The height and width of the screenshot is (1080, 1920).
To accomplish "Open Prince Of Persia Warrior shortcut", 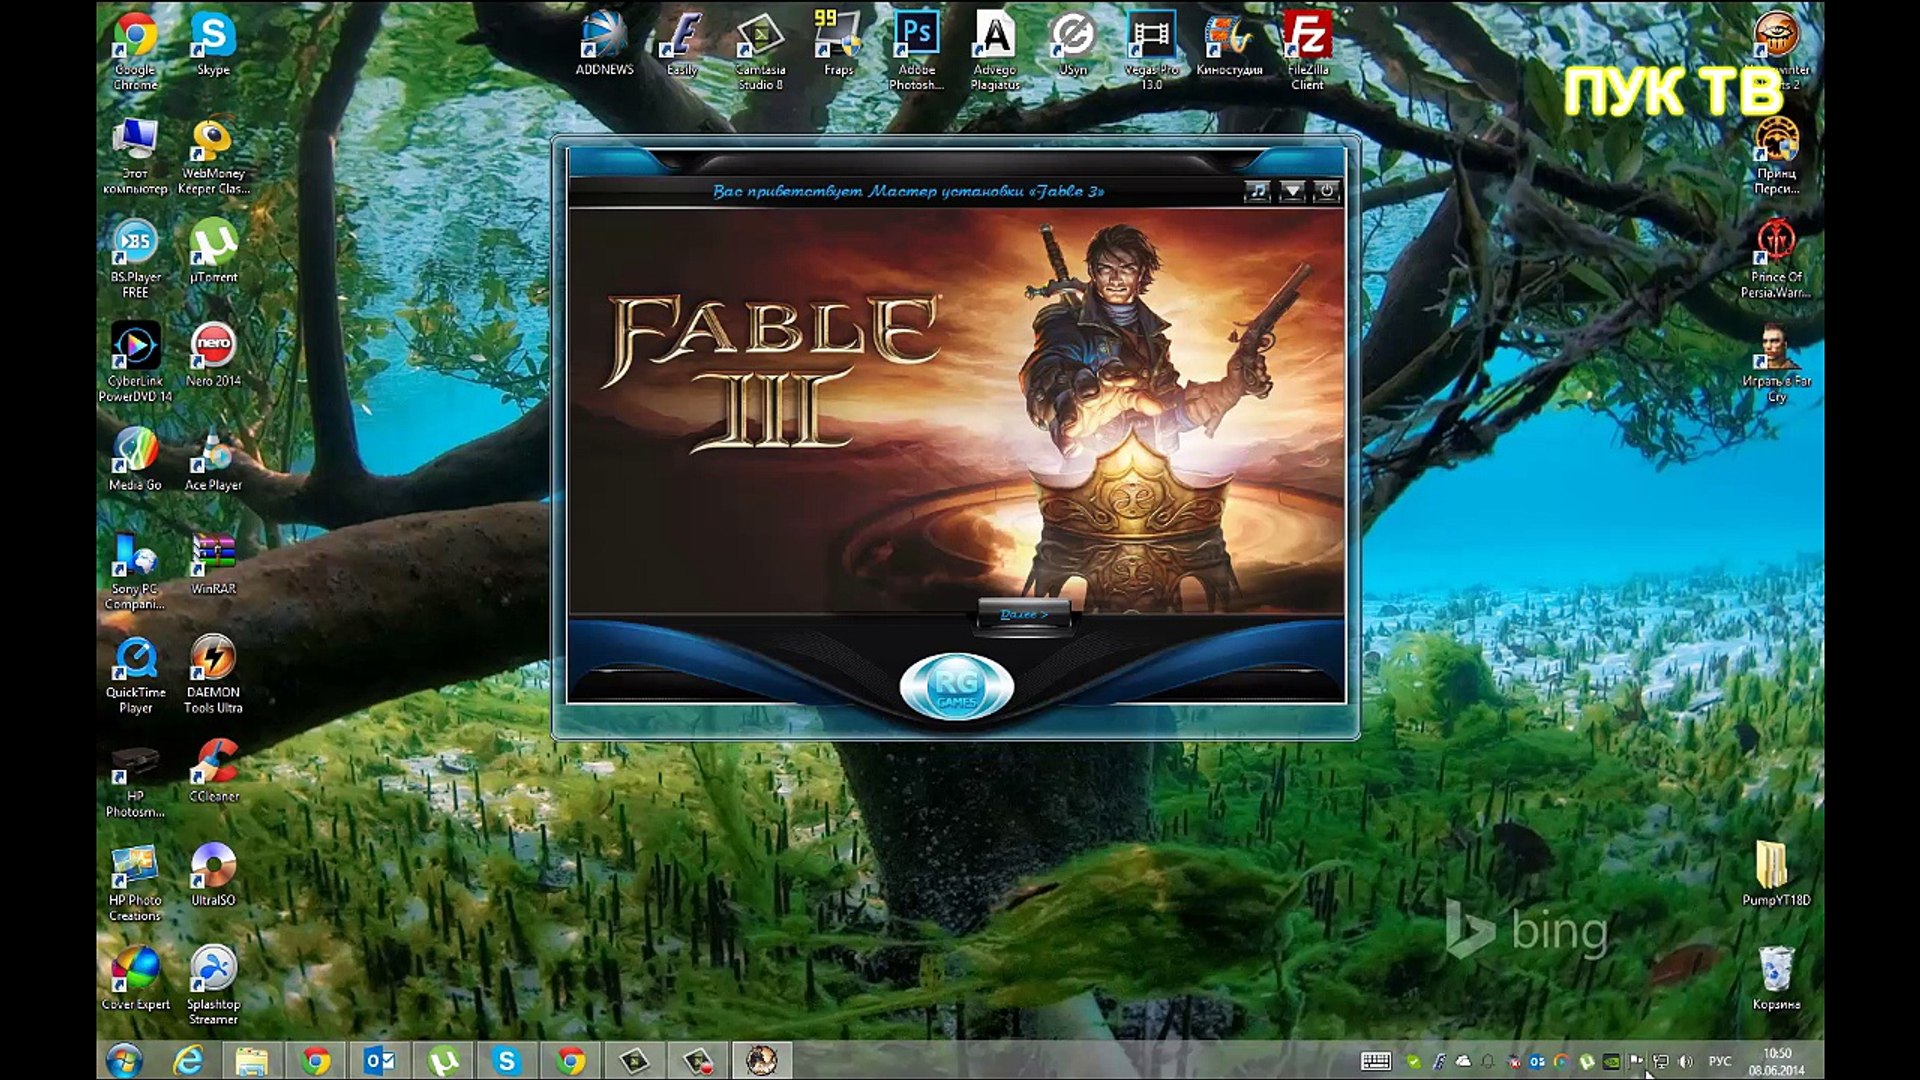I will click(x=1776, y=259).
